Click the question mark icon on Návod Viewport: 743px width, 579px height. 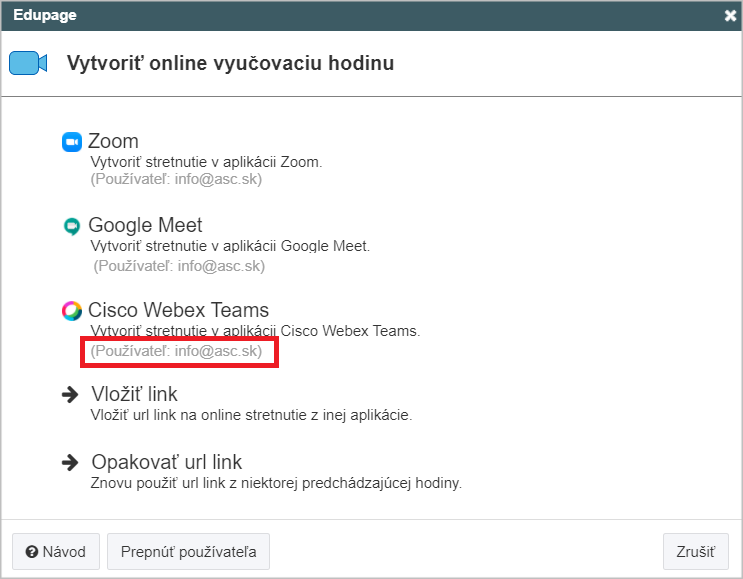click(32, 552)
